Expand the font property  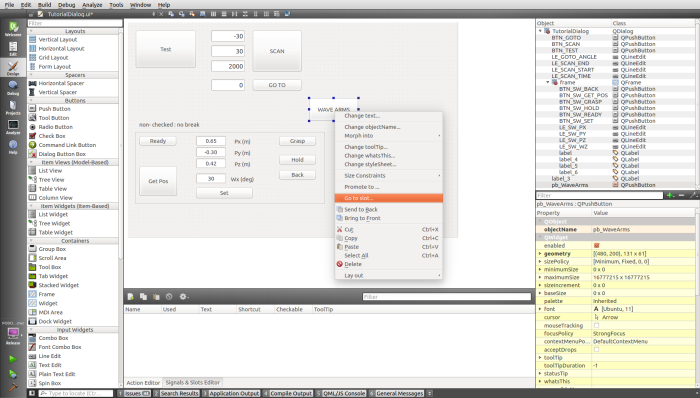click(x=540, y=309)
